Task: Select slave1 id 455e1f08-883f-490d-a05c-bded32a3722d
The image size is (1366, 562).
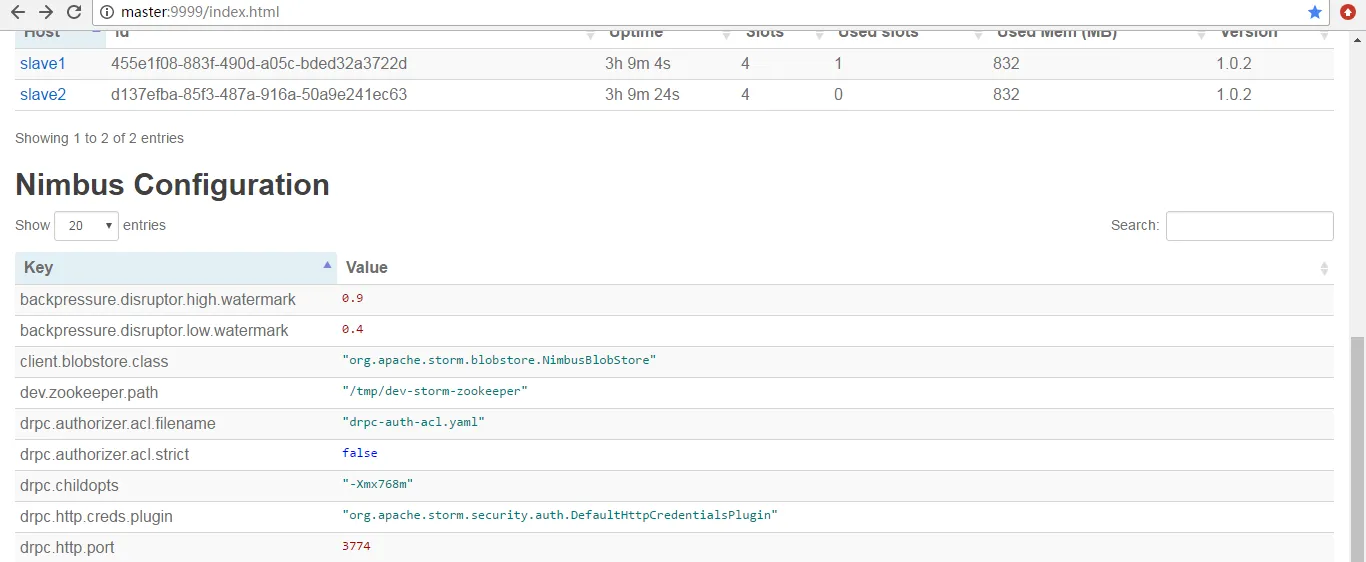Action: point(259,64)
